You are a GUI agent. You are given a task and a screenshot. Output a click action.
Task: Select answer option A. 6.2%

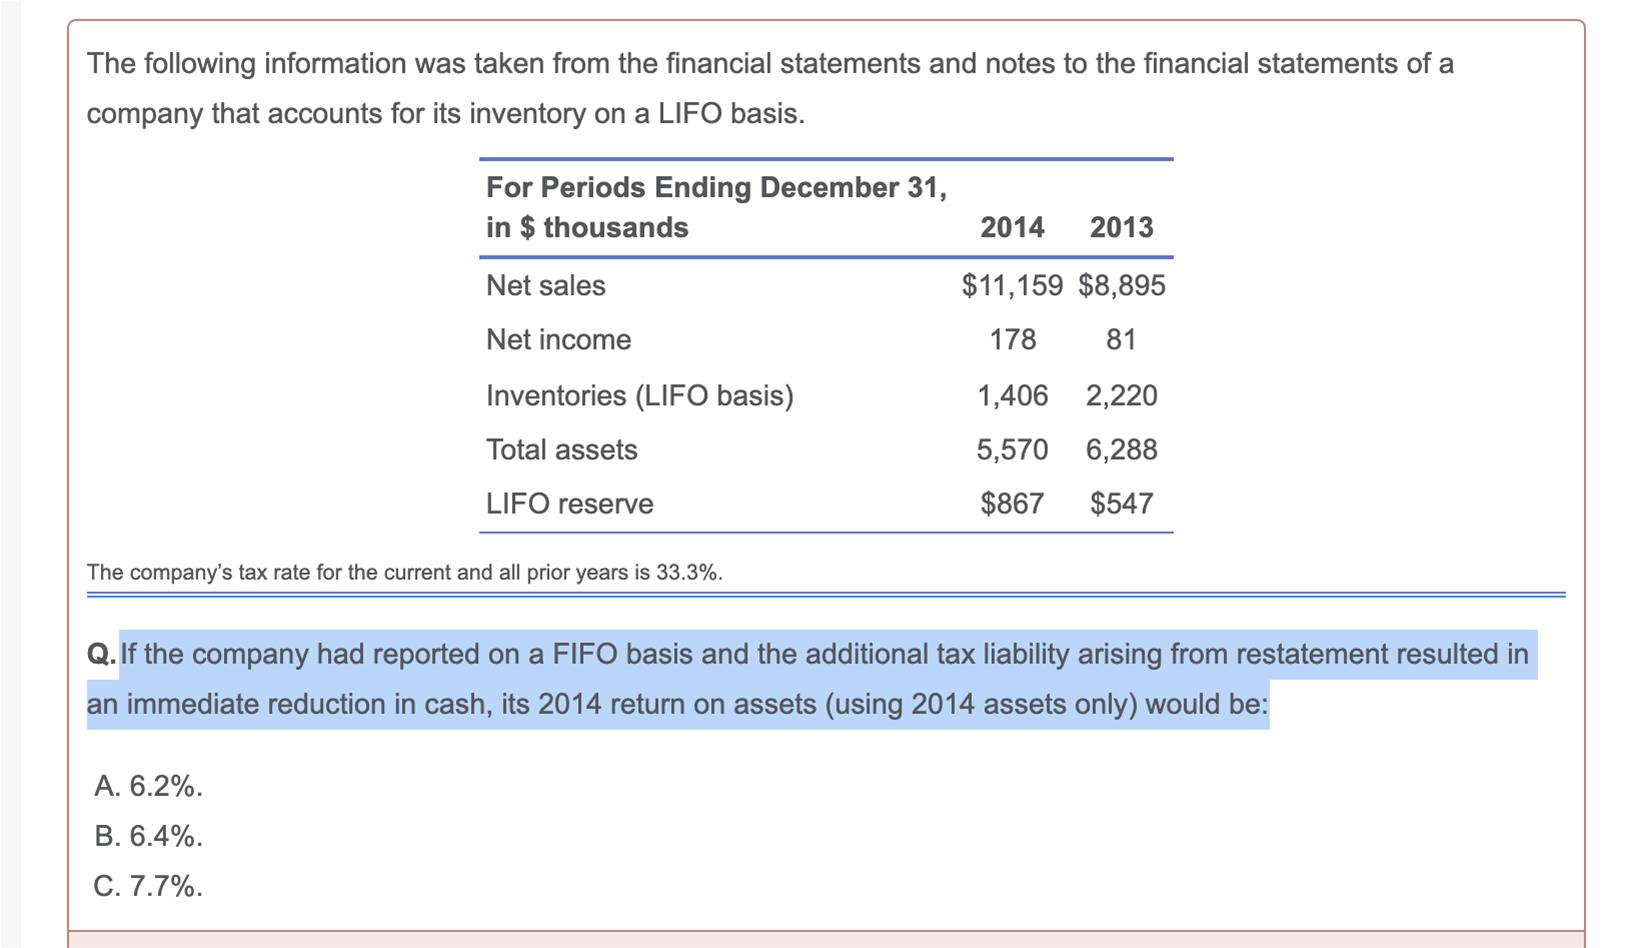tap(148, 786)
